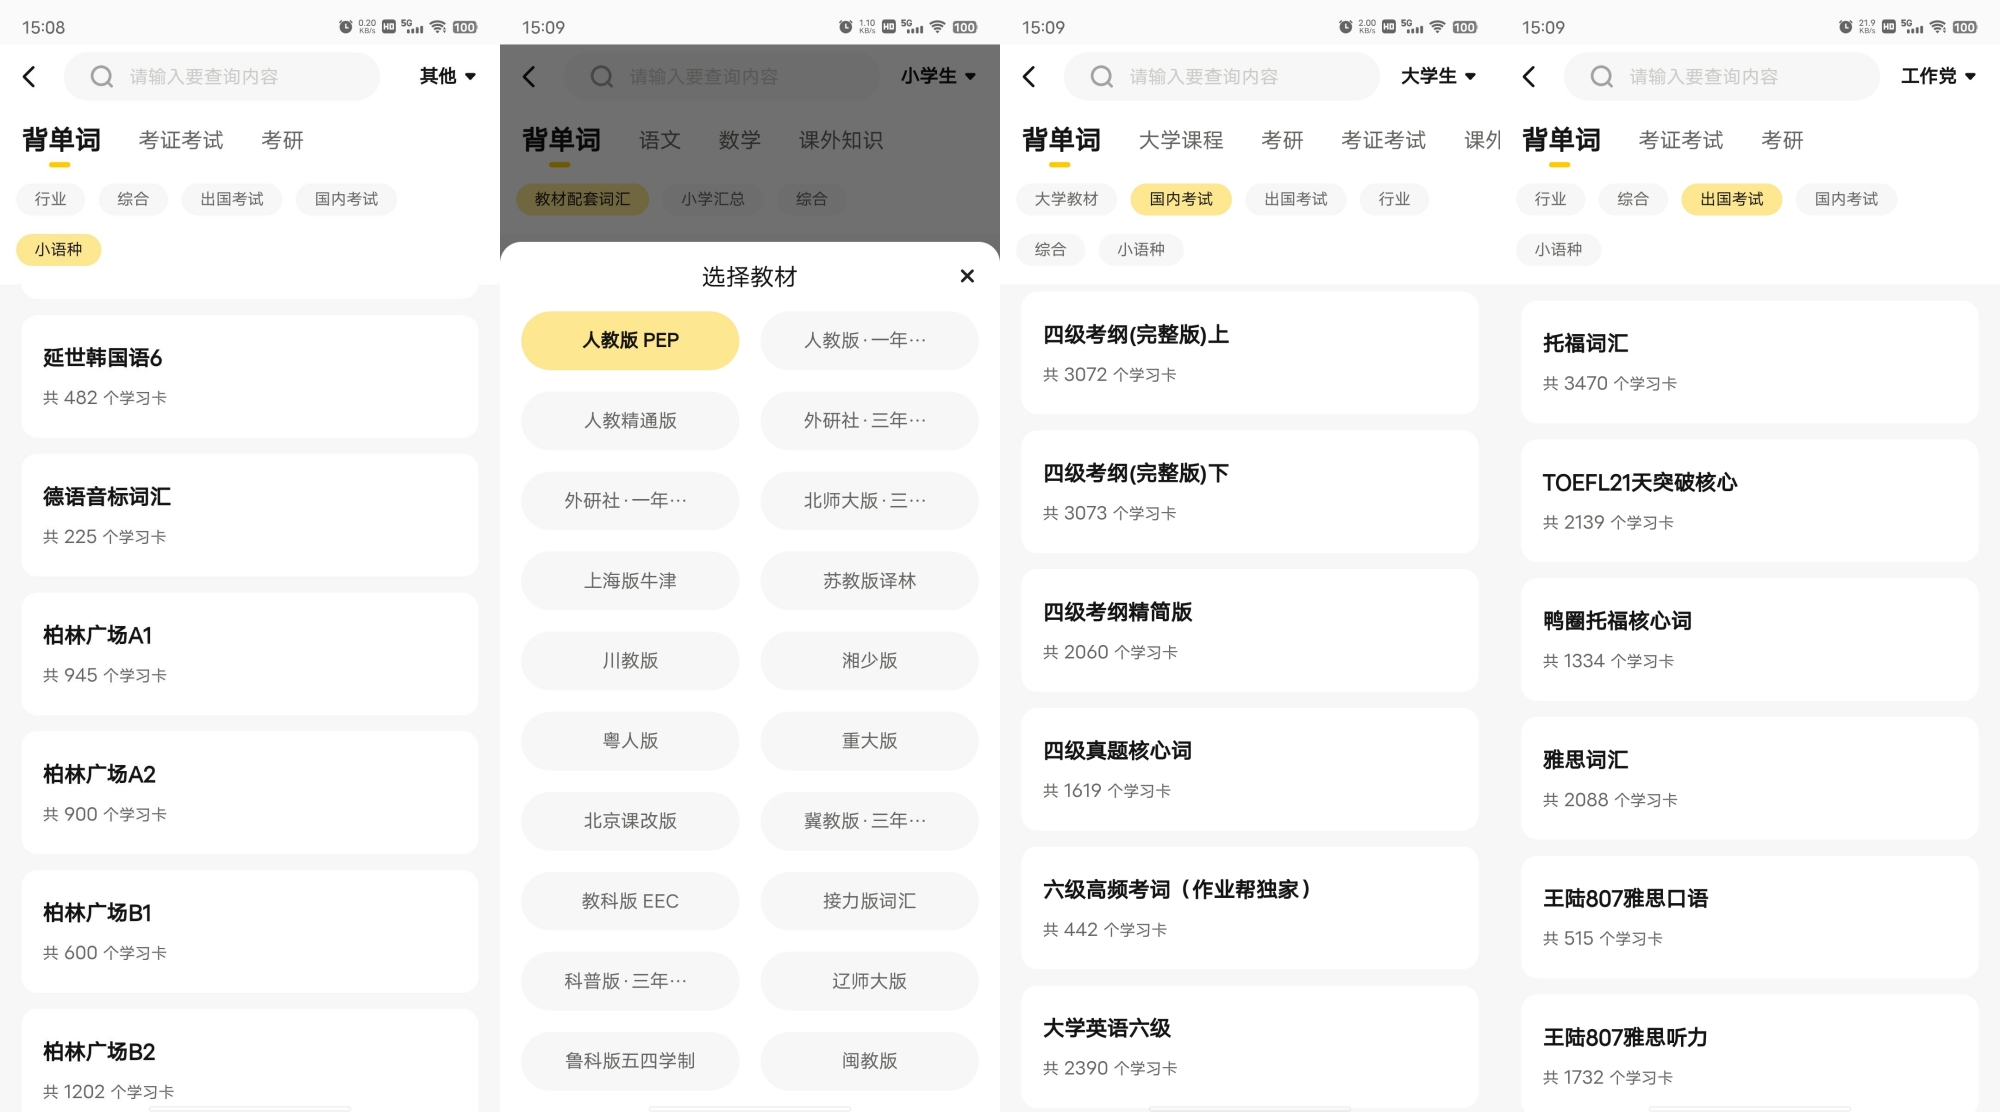Viewport: 2000px width, 1112px height.
Task: Toggle the 小语种 chip on 其他 screen
Action: (58, 249)
